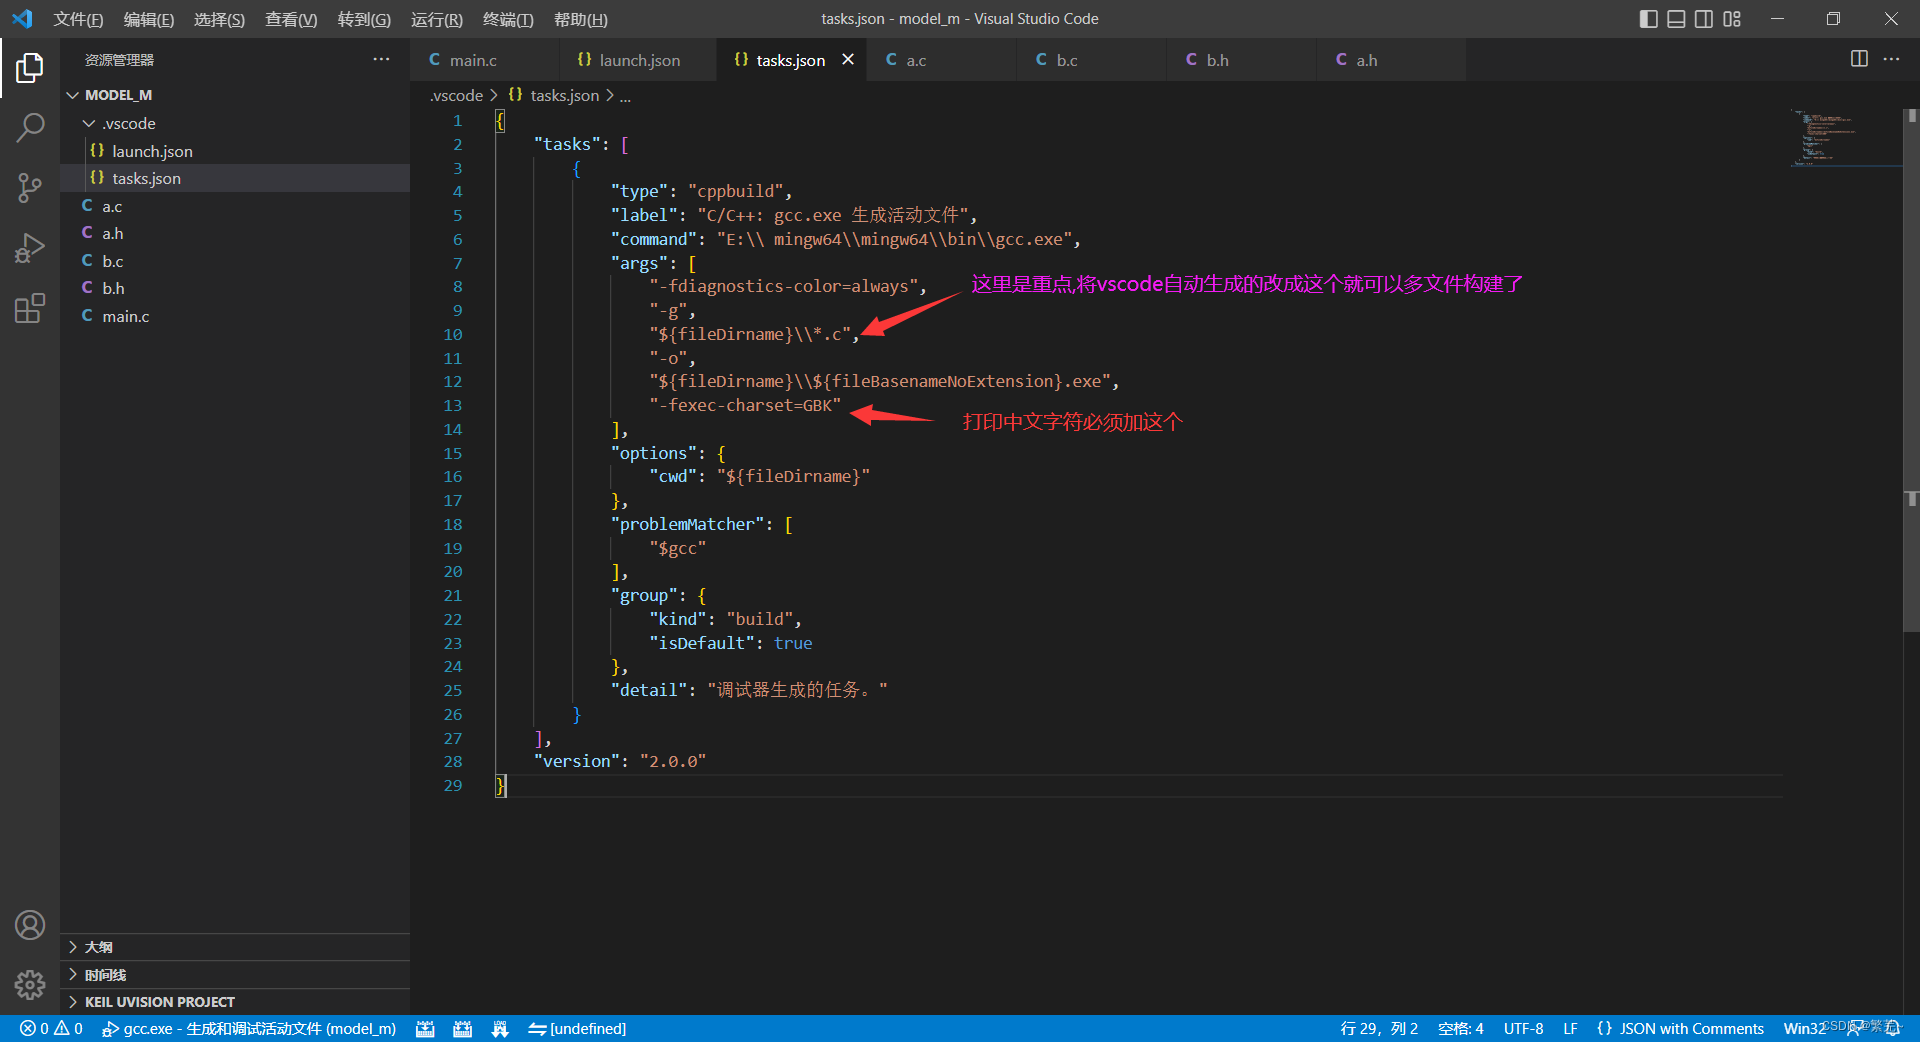1920x1042 pixels.
Task: Open a.h in the explorer tree
Action: point(235,233)
